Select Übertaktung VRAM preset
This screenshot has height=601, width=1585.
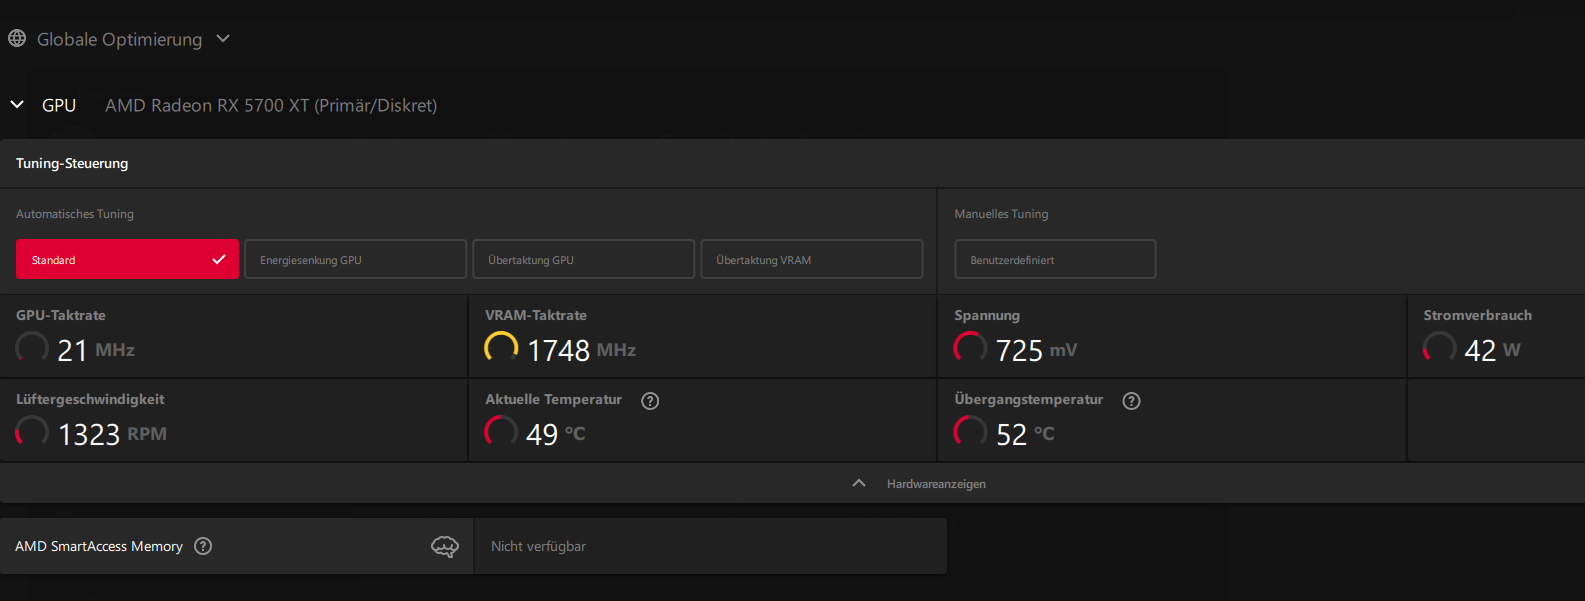click(x=811, y=259)
